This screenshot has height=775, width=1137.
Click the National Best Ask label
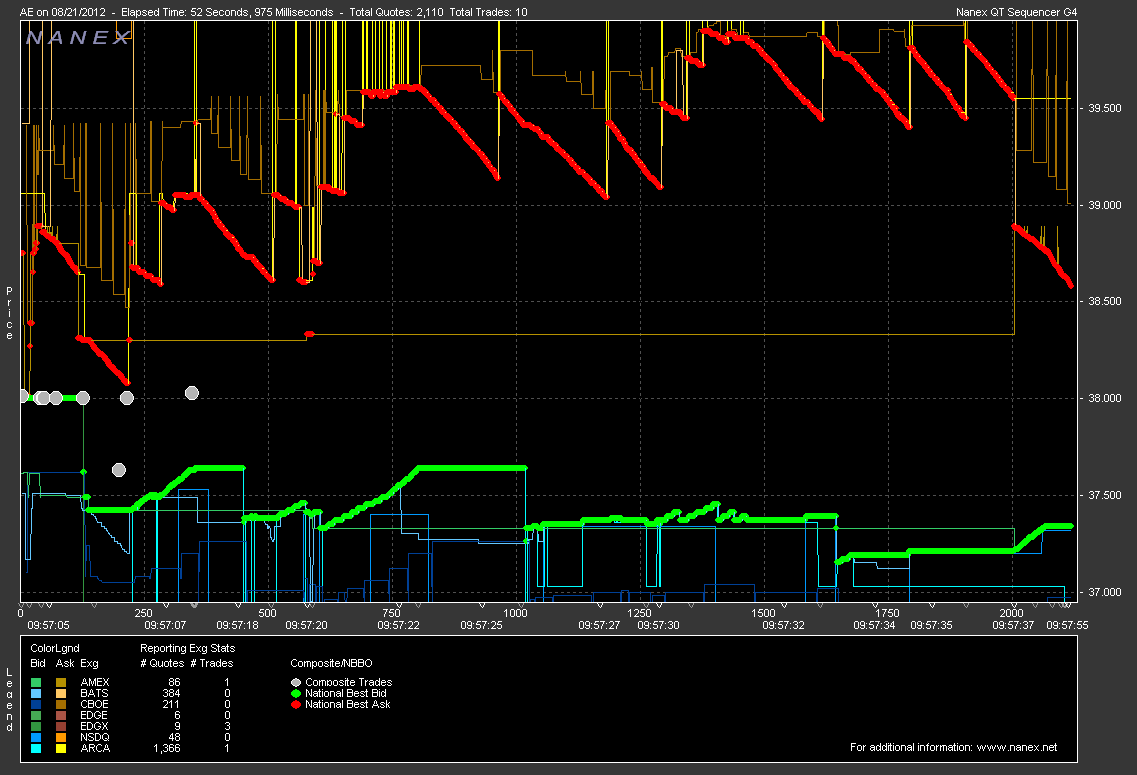(x=348, y=704)
